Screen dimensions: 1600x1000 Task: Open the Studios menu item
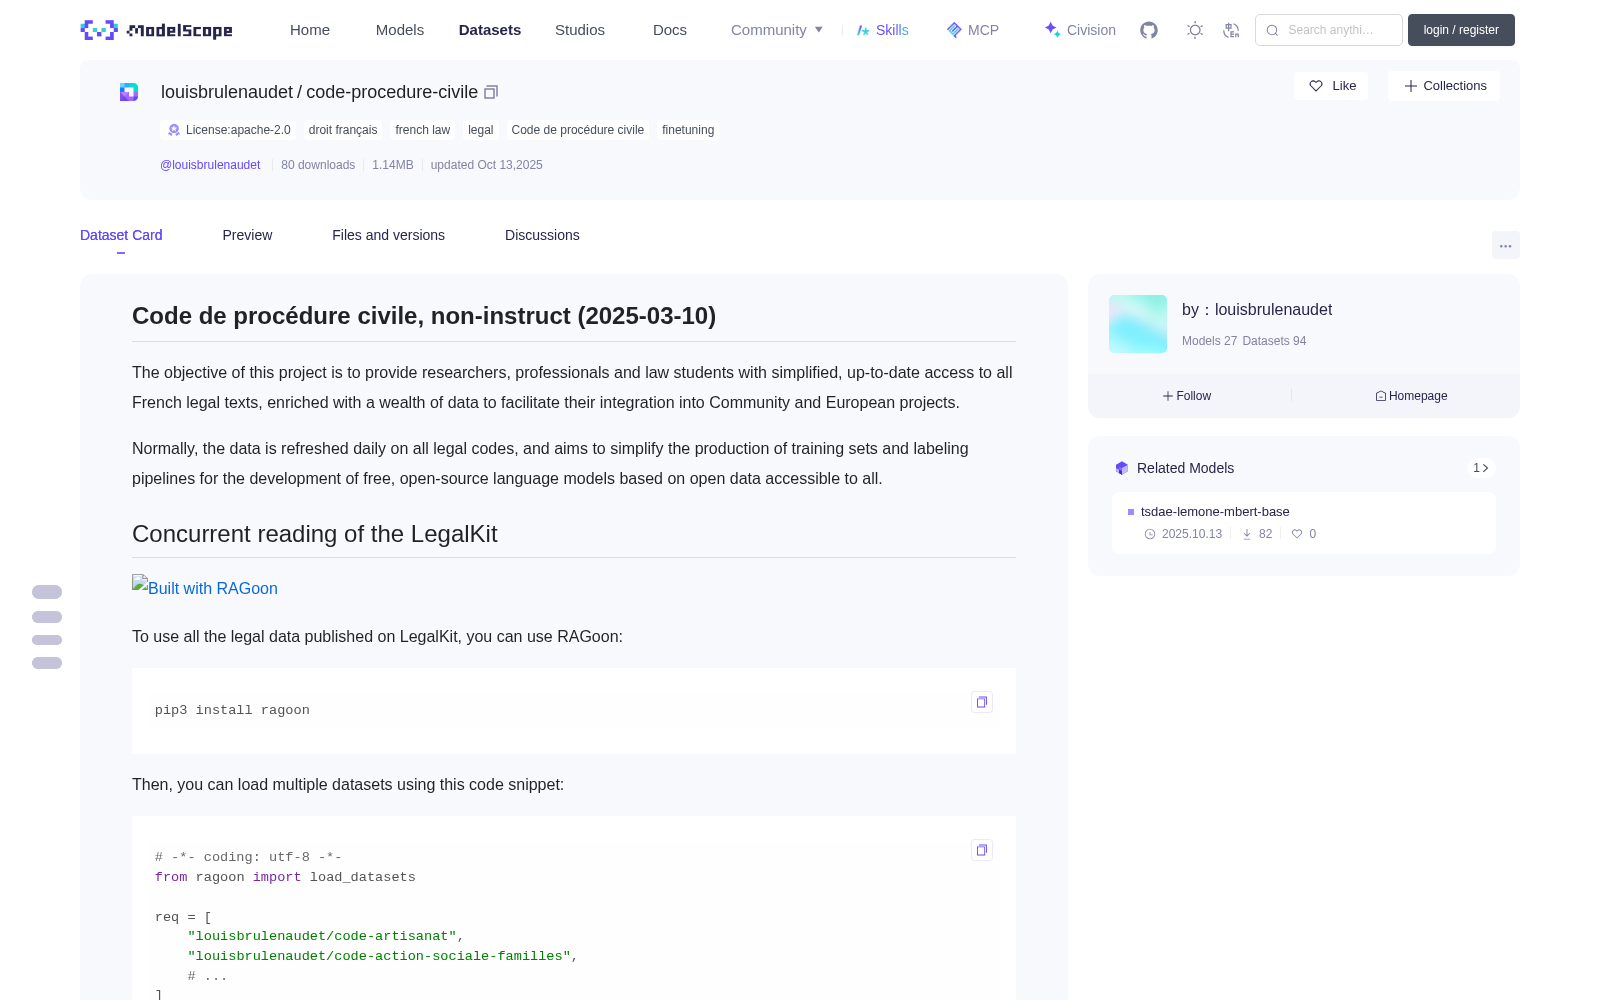tap(580, 30)
